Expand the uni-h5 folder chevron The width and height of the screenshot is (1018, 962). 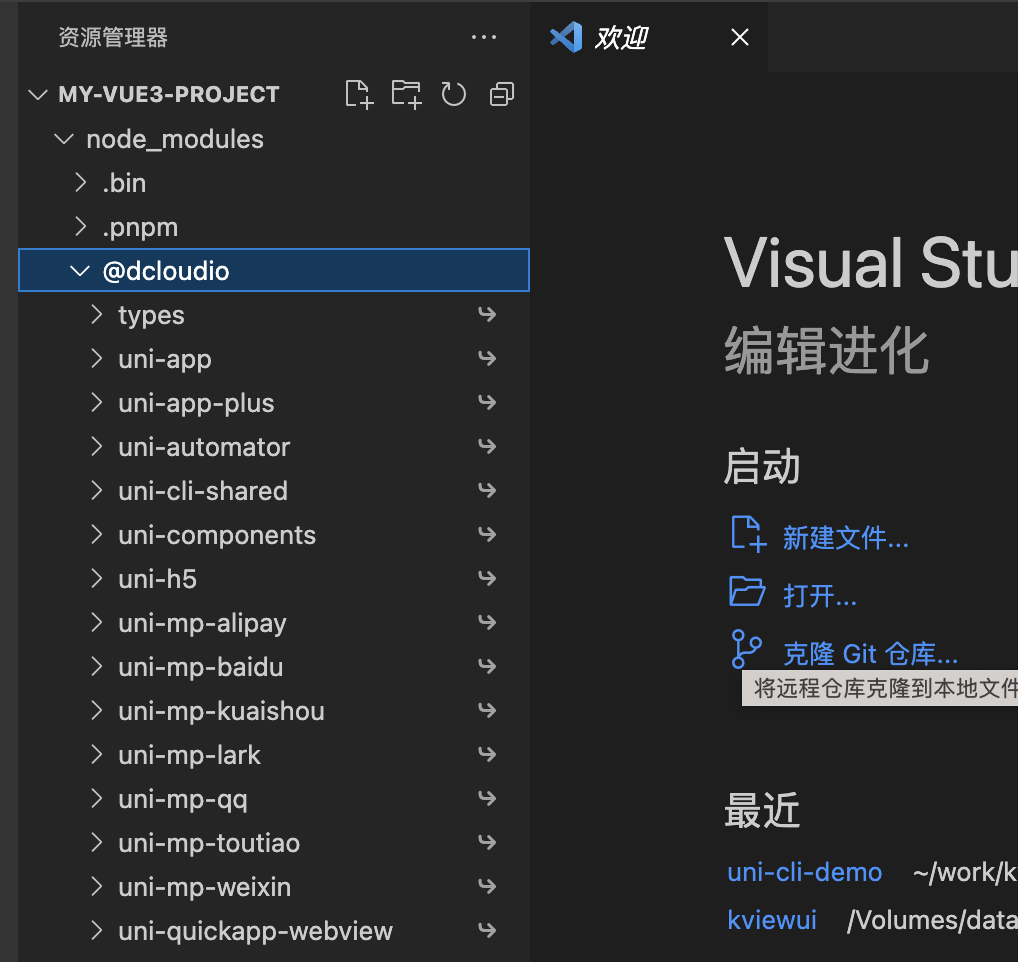coord(97,579)
